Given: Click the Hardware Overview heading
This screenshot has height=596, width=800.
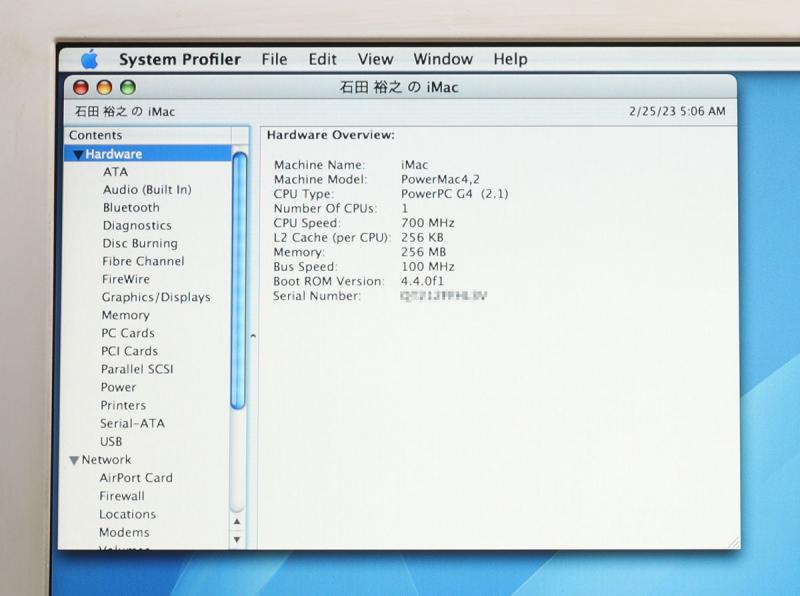Looking at the screenshot, I should pyautogui.click(x=331, y=135).
